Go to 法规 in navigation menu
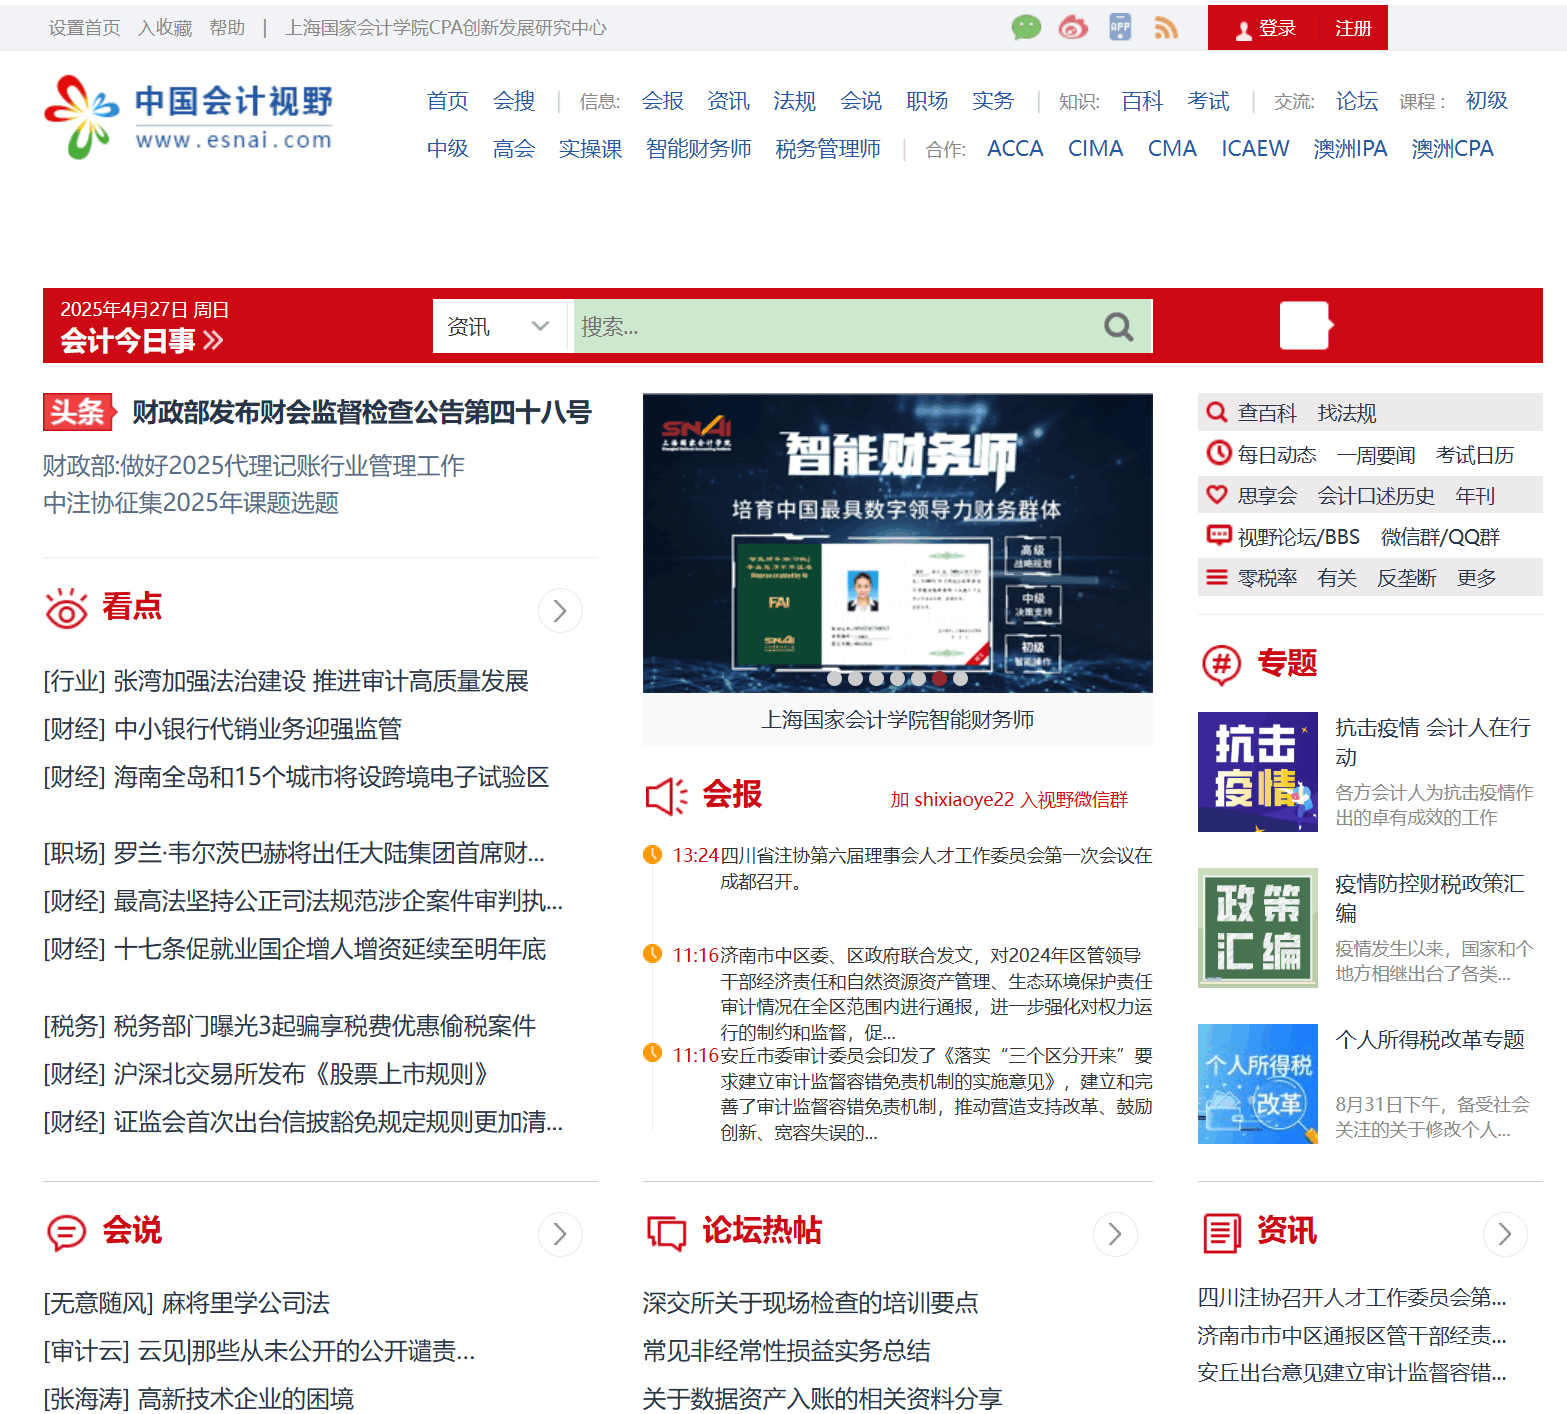Screen dimensions: 1567x1414 click(794, 101)
